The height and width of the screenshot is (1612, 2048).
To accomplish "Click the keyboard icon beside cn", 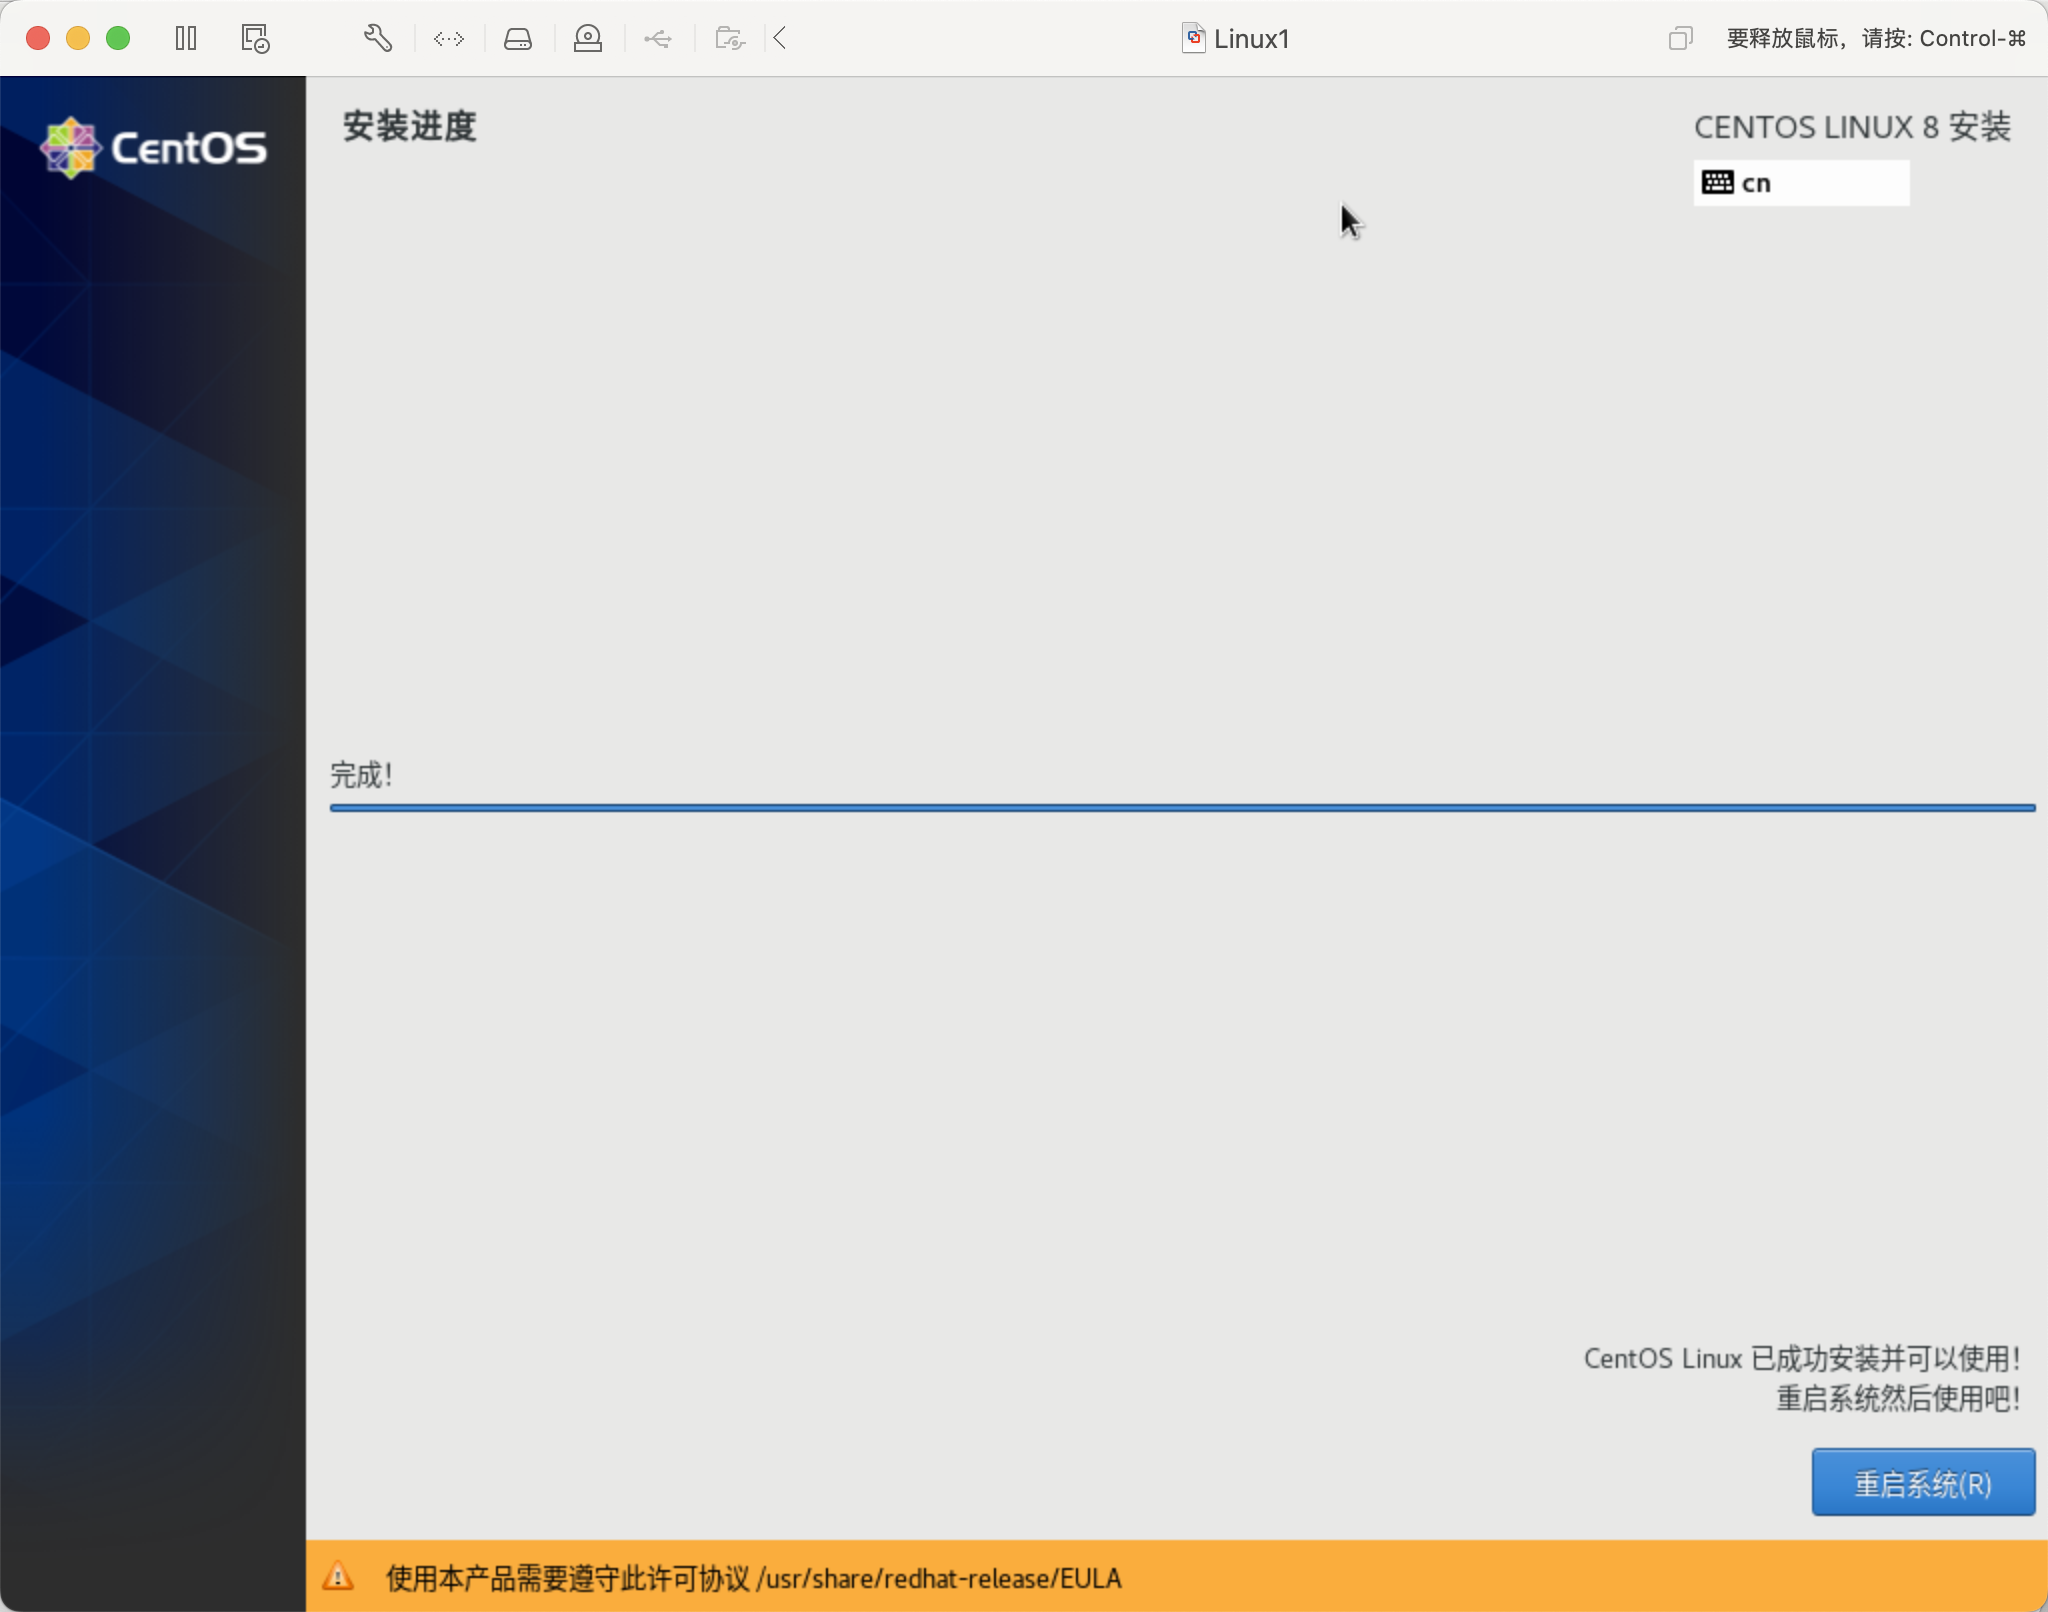I will [x=1717, y=183].
